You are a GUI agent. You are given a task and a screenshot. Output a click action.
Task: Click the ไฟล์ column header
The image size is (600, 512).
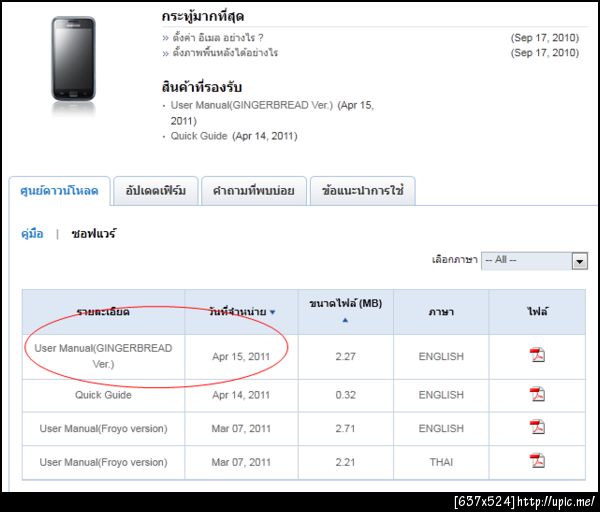point(537,312)
